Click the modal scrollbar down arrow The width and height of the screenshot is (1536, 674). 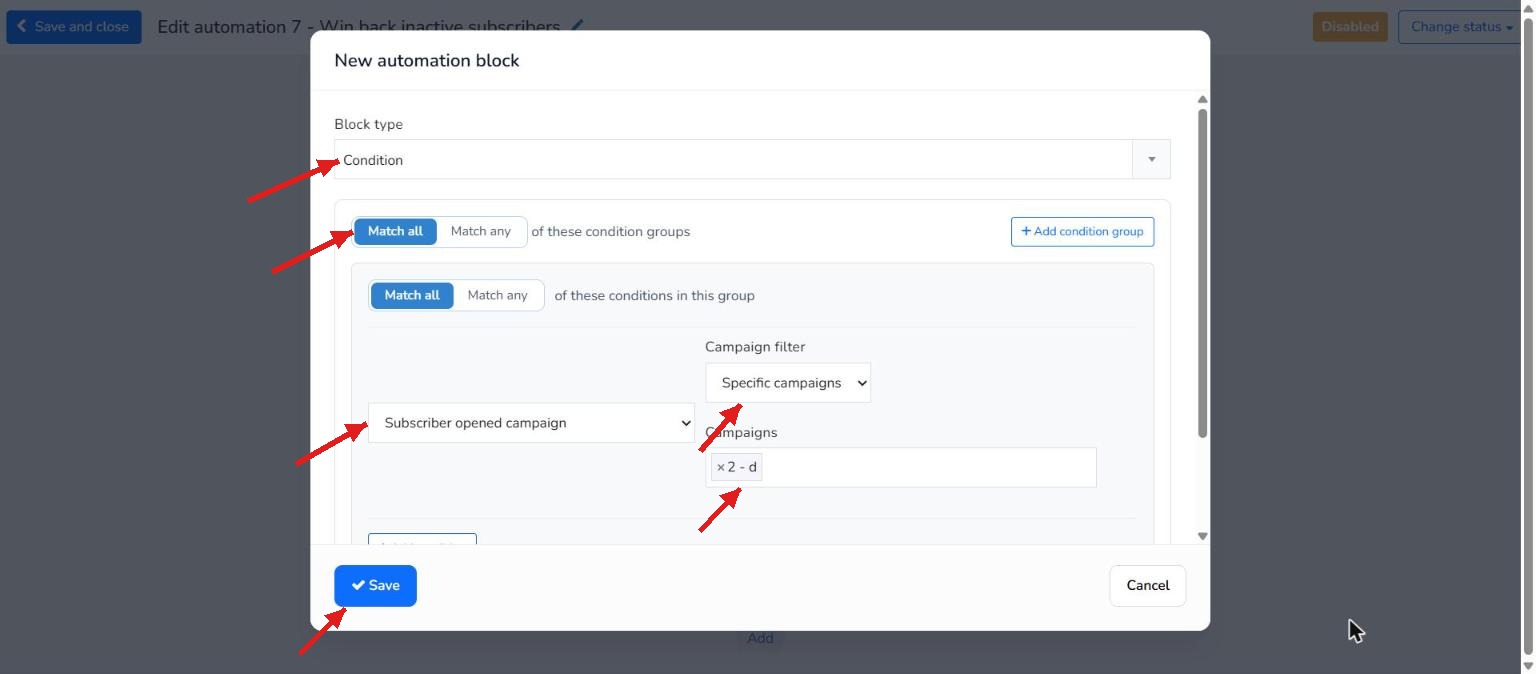[1203, 536]
